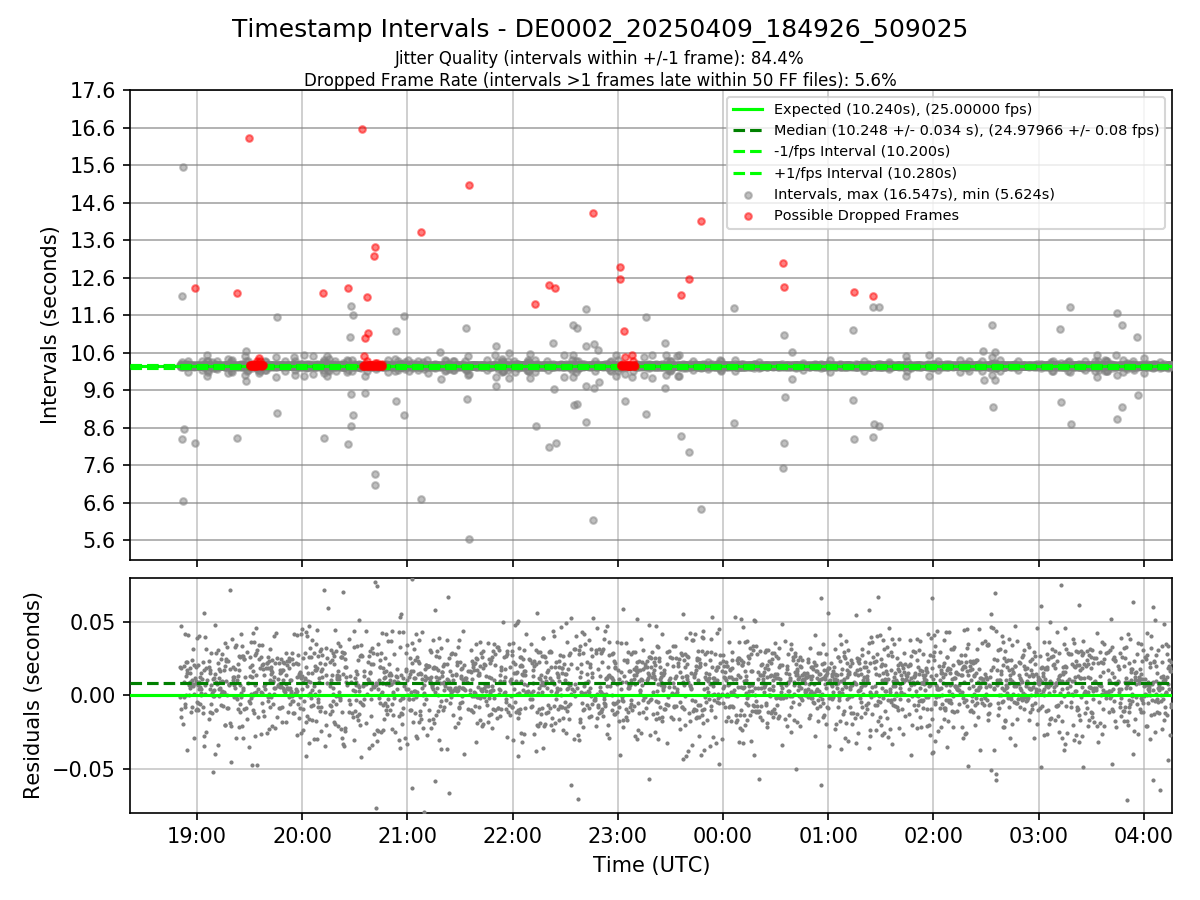
Task: Click the gray outlier point near 15.6 at far left
Action: [x=183, y=167]
